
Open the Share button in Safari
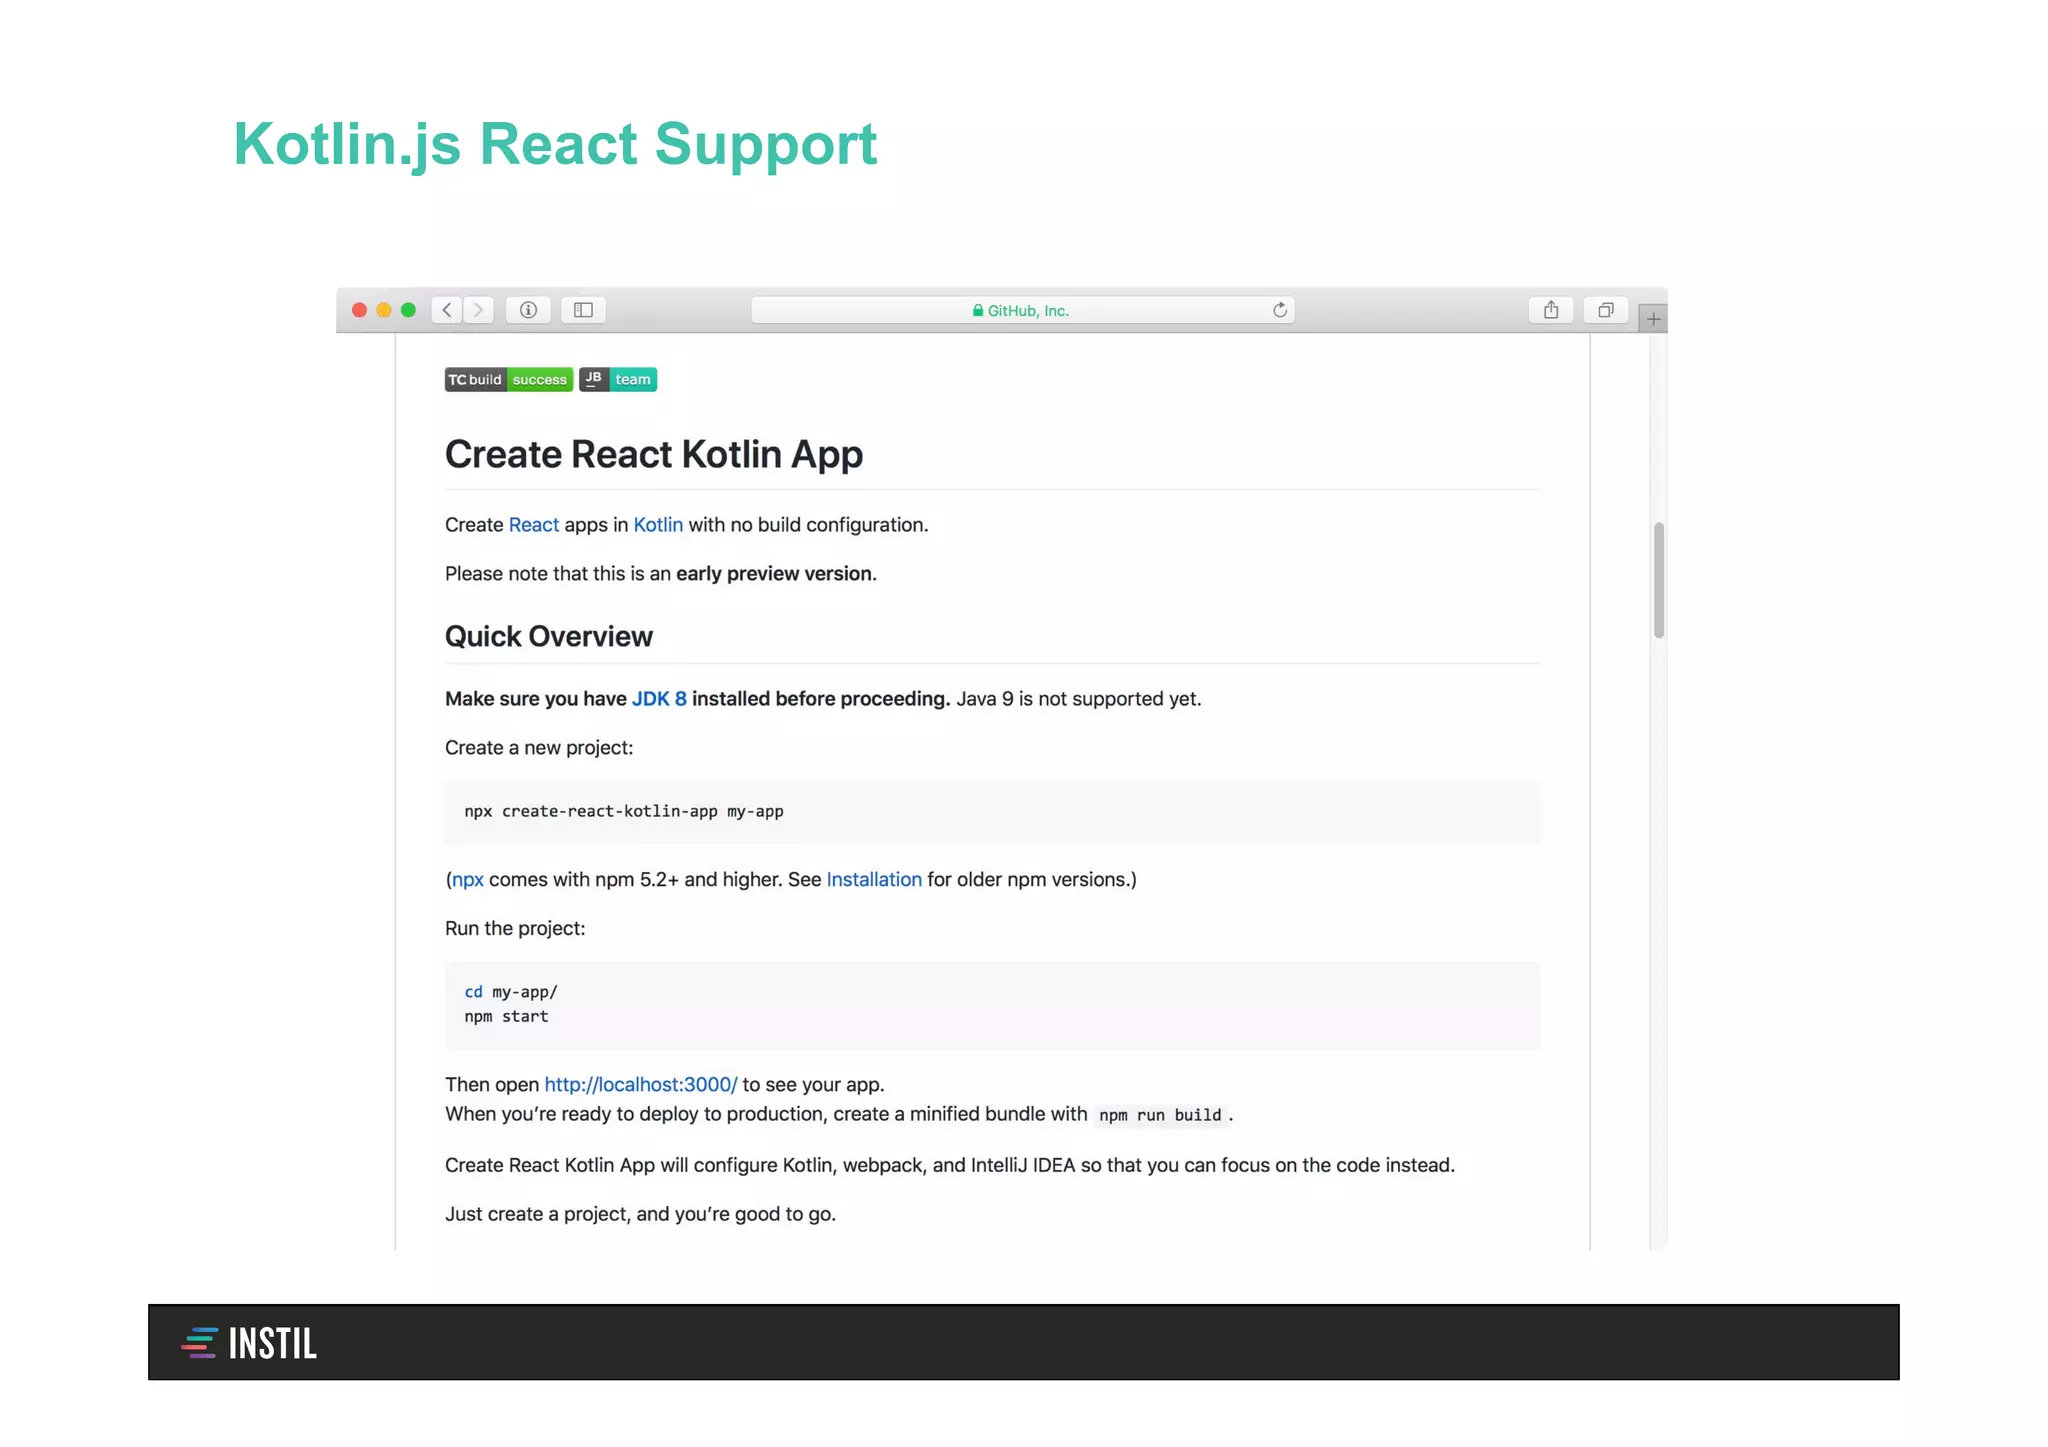pos(1551,310)
